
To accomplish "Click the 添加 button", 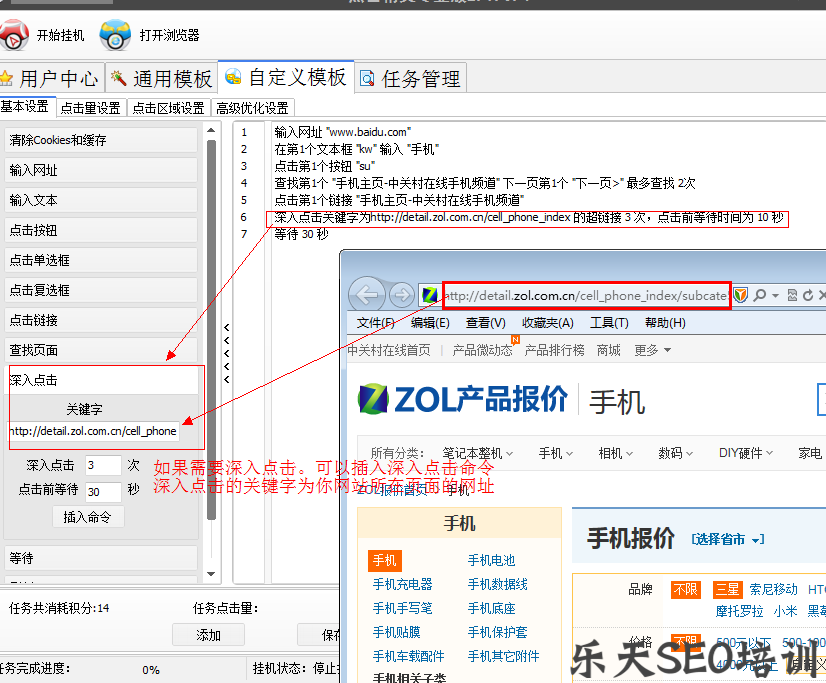I will point(208,634).
